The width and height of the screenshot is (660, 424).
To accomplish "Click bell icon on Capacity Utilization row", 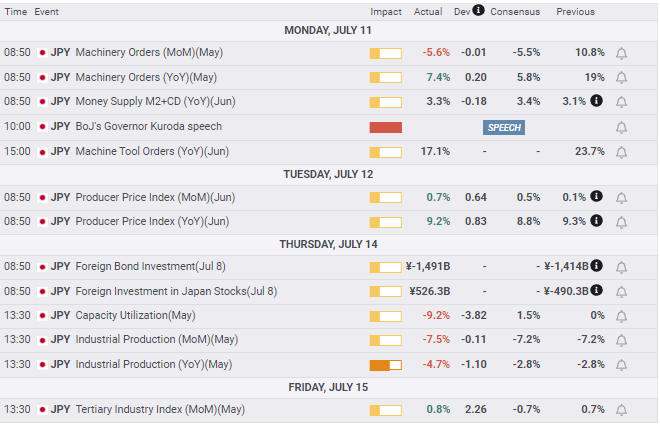I will click(621, 316).
